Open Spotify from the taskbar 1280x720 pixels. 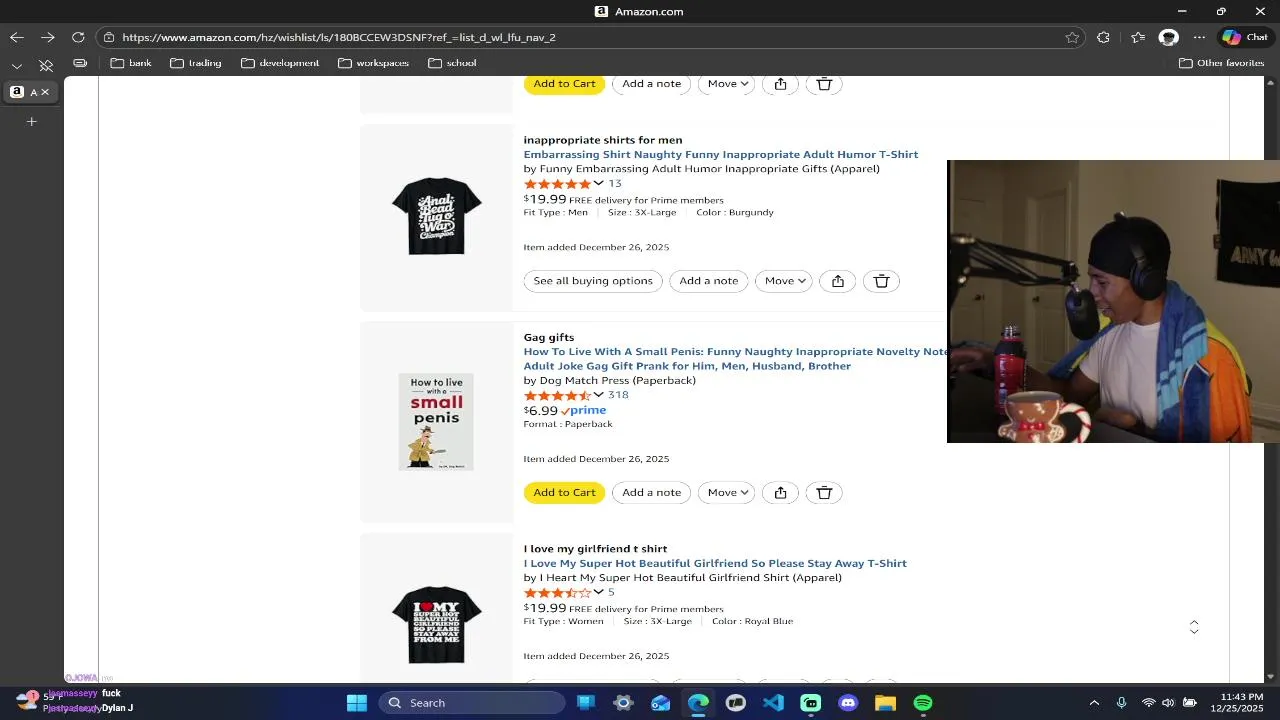coord(923,703)
